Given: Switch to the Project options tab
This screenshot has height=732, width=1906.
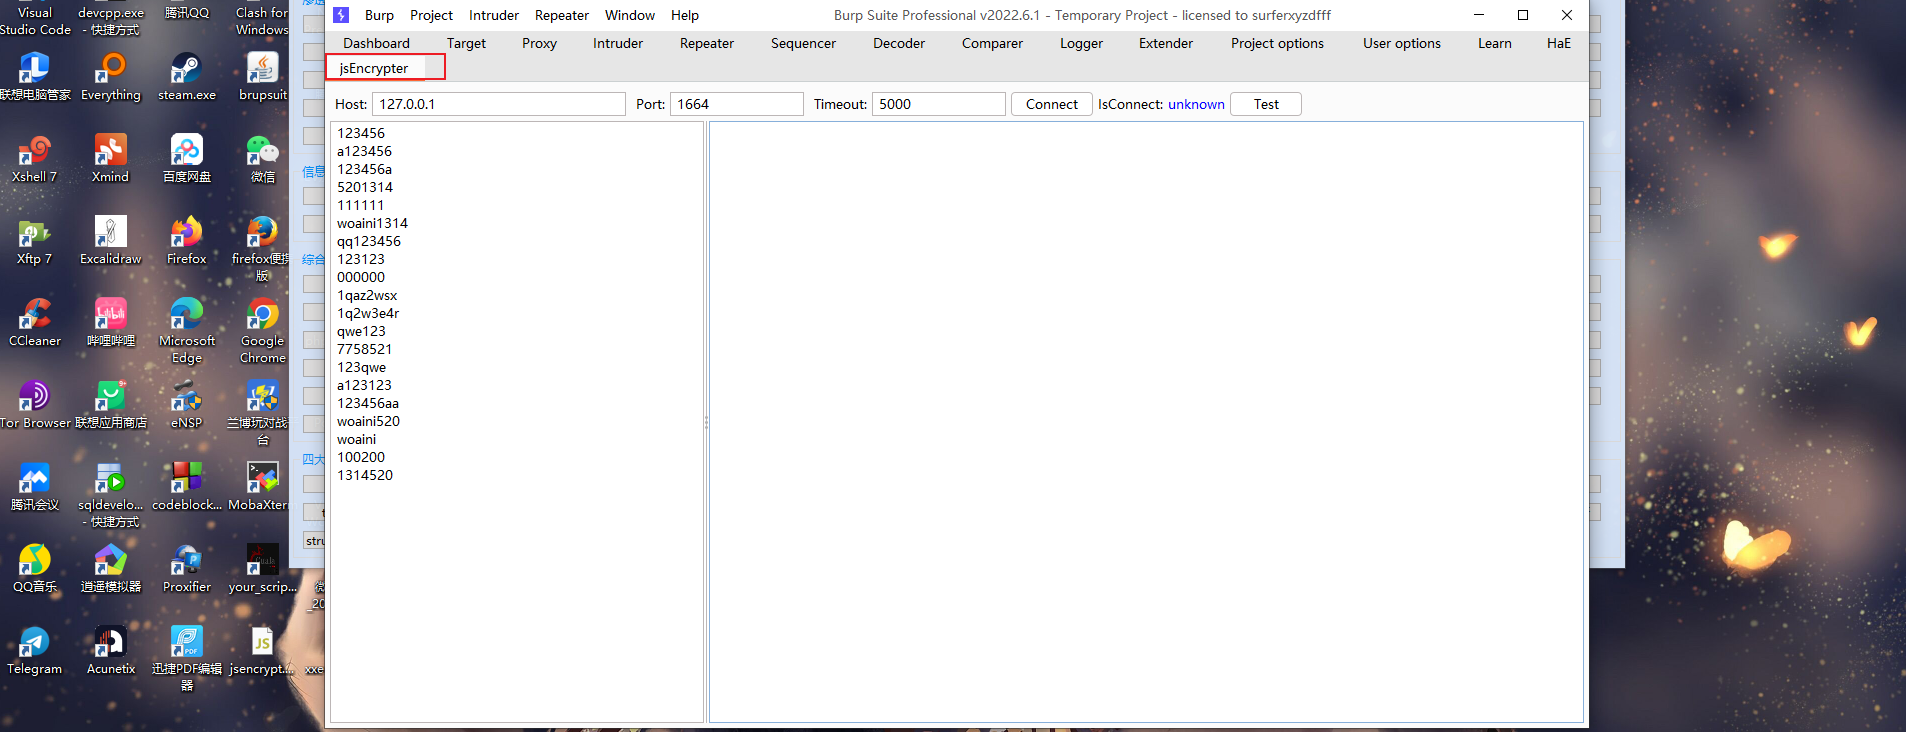Looking at the screenshot, I should tap(1277, 43).
